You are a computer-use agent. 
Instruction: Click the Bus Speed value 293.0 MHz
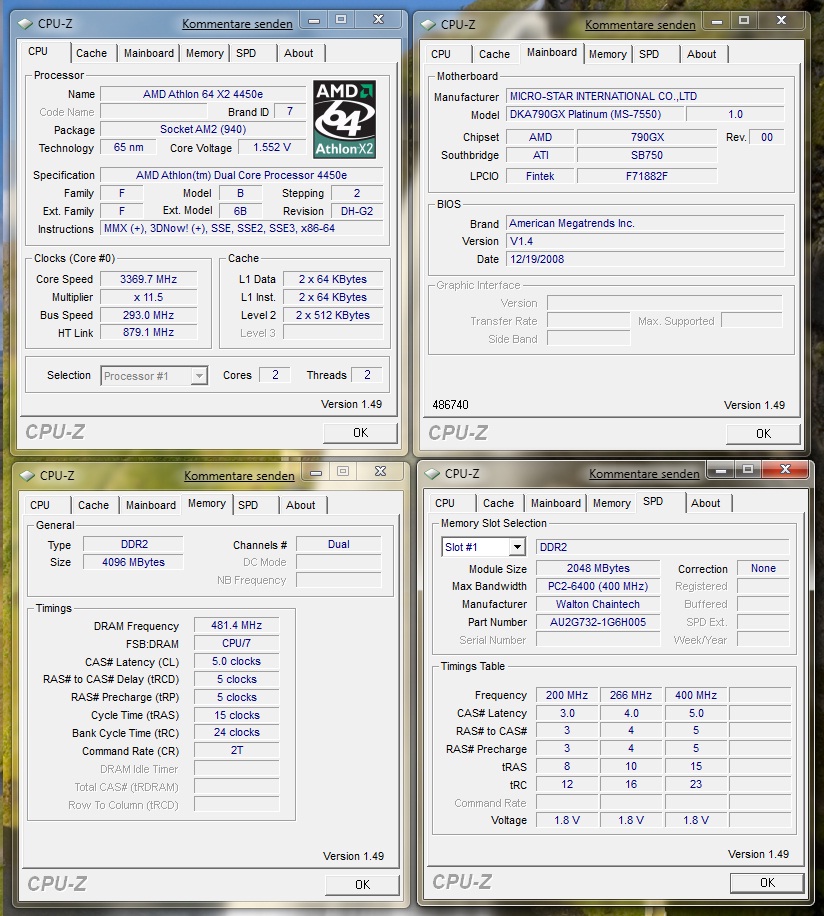[x=148, y=315]
